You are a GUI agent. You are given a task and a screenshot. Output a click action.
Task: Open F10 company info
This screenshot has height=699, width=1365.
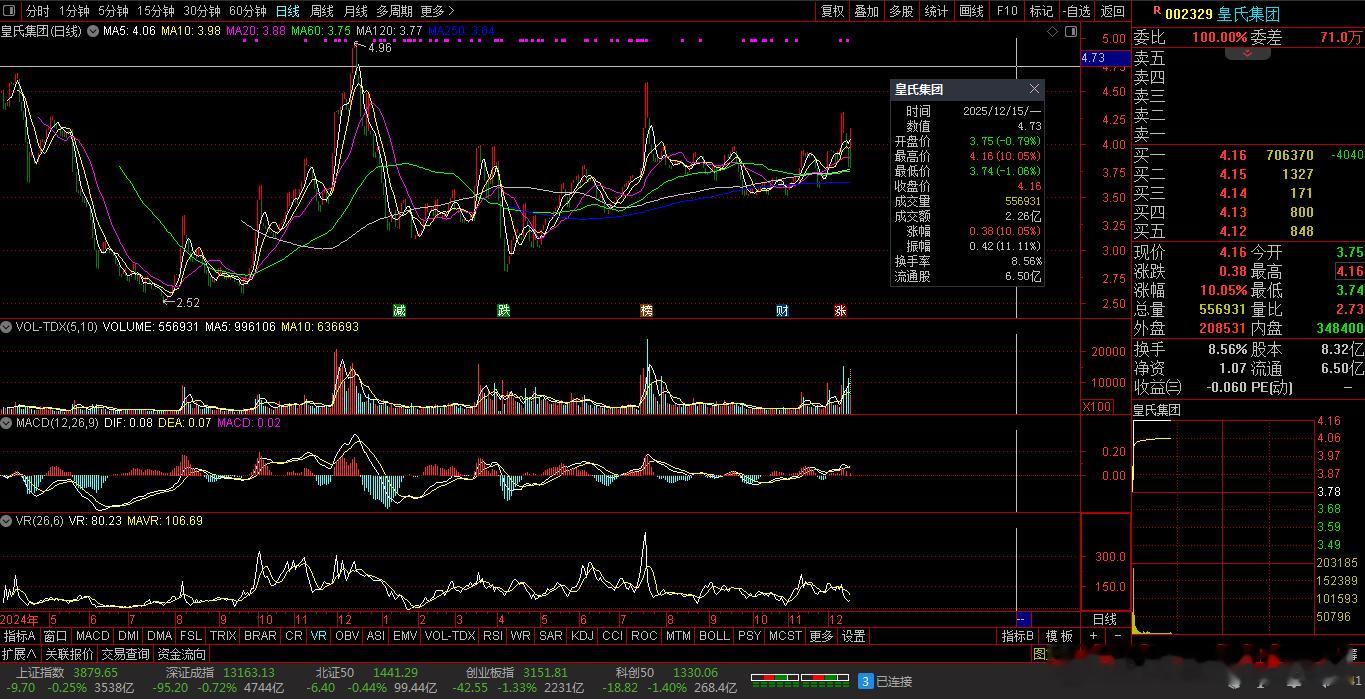(1006, 11)
